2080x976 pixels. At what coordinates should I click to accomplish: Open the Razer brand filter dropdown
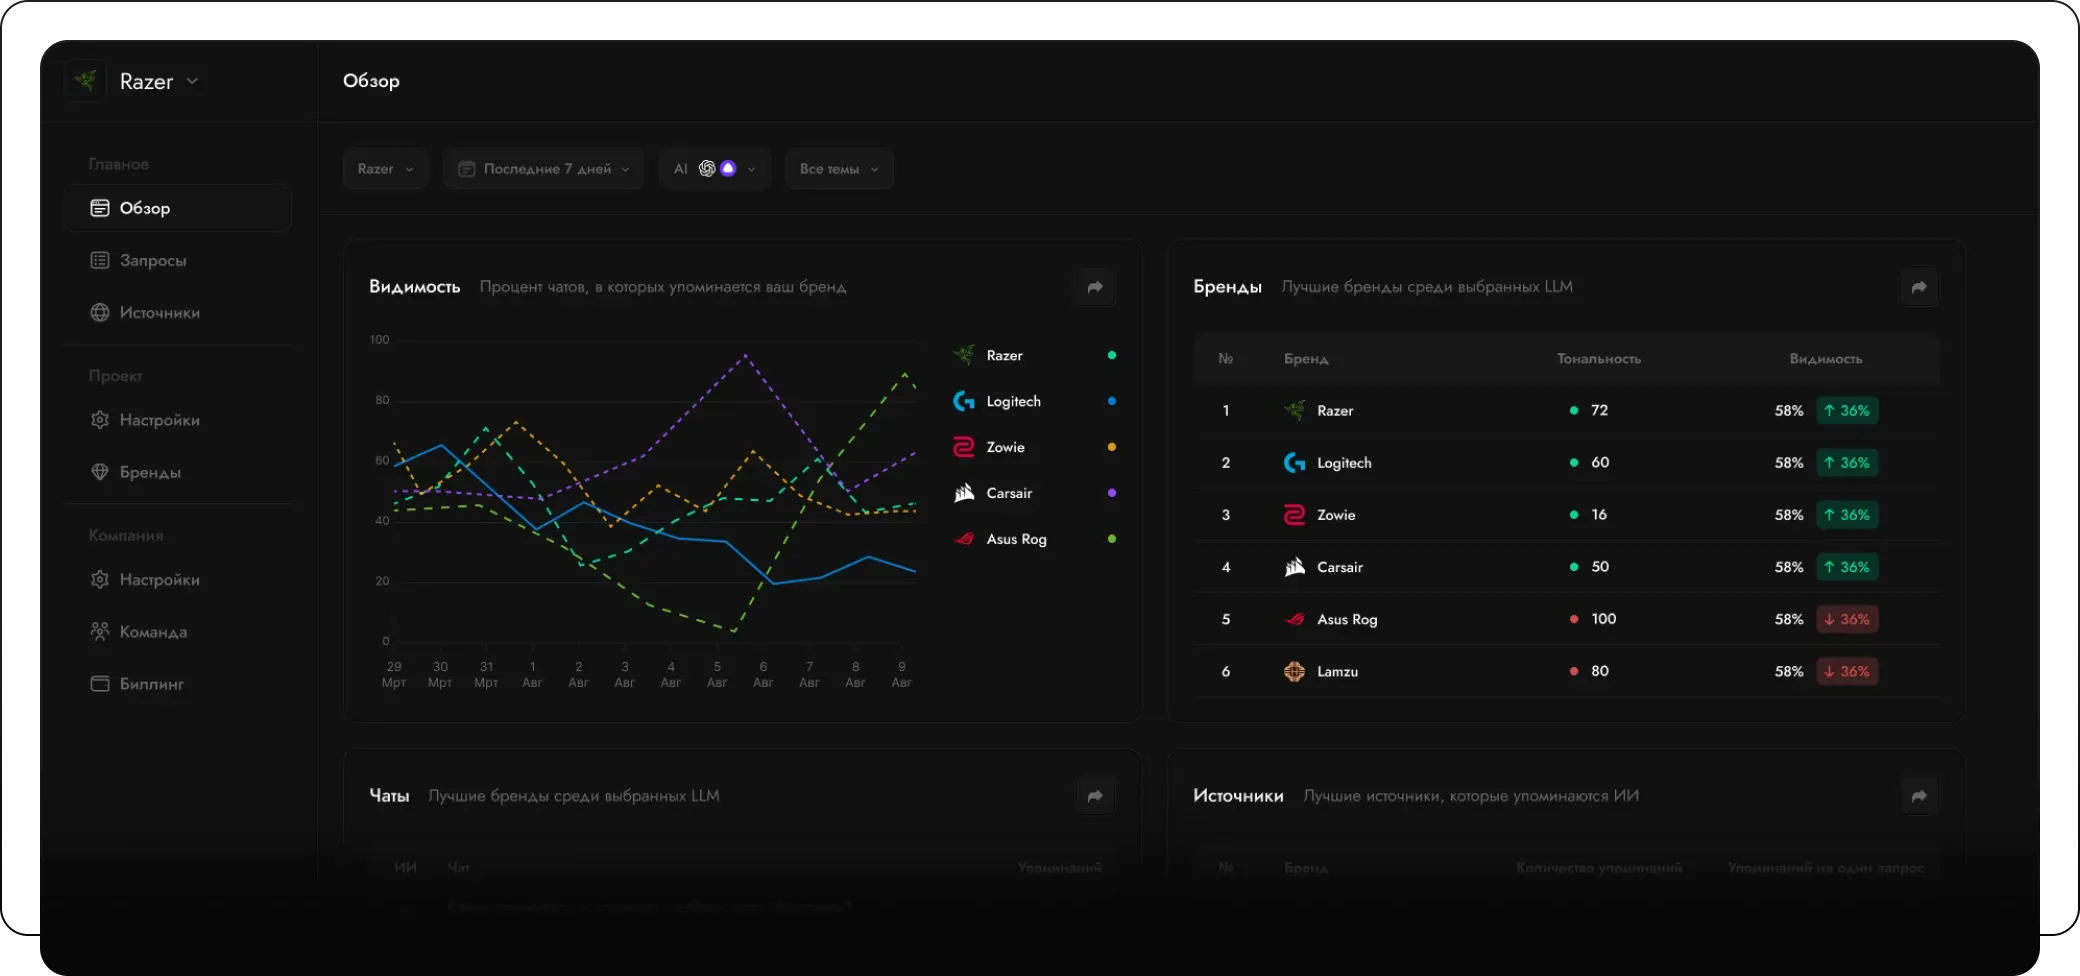(385, 169)
